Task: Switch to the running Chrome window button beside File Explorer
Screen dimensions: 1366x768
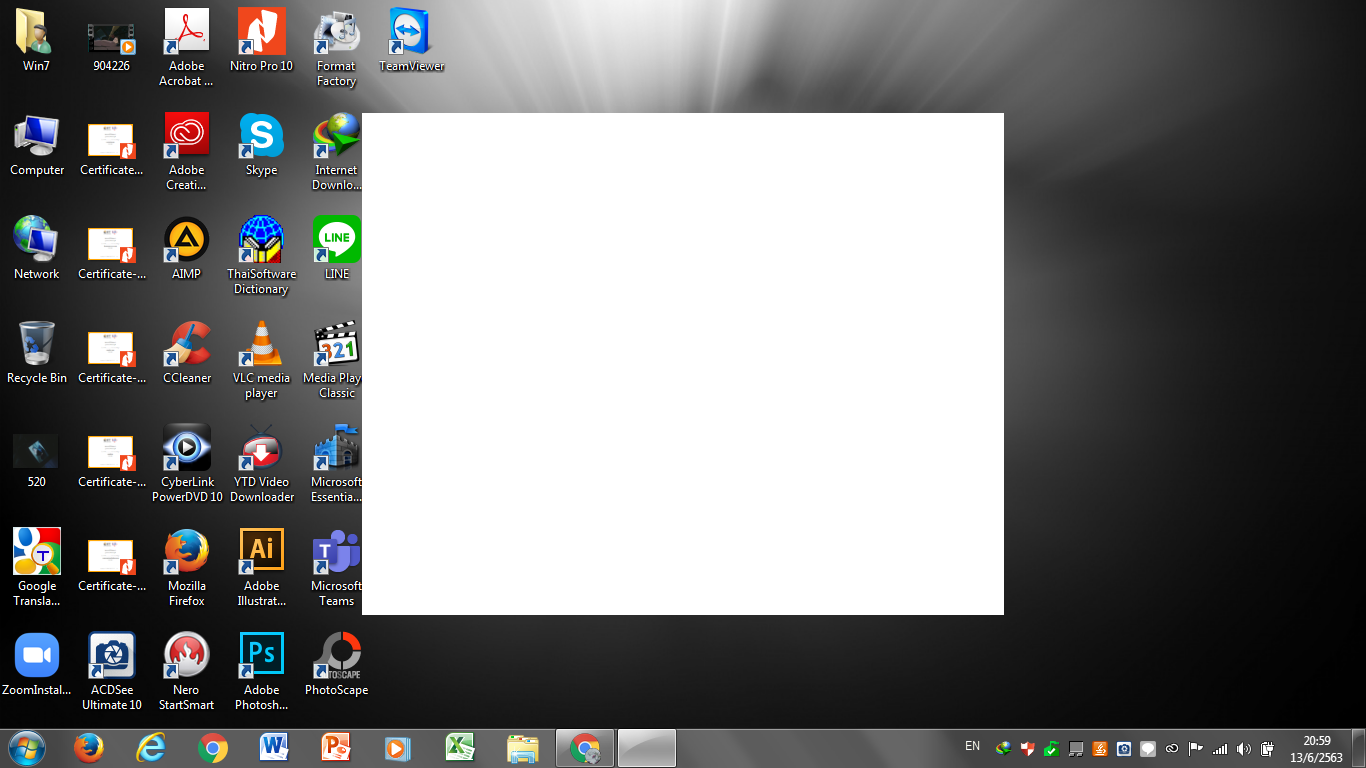Action: tap(585, 748)
